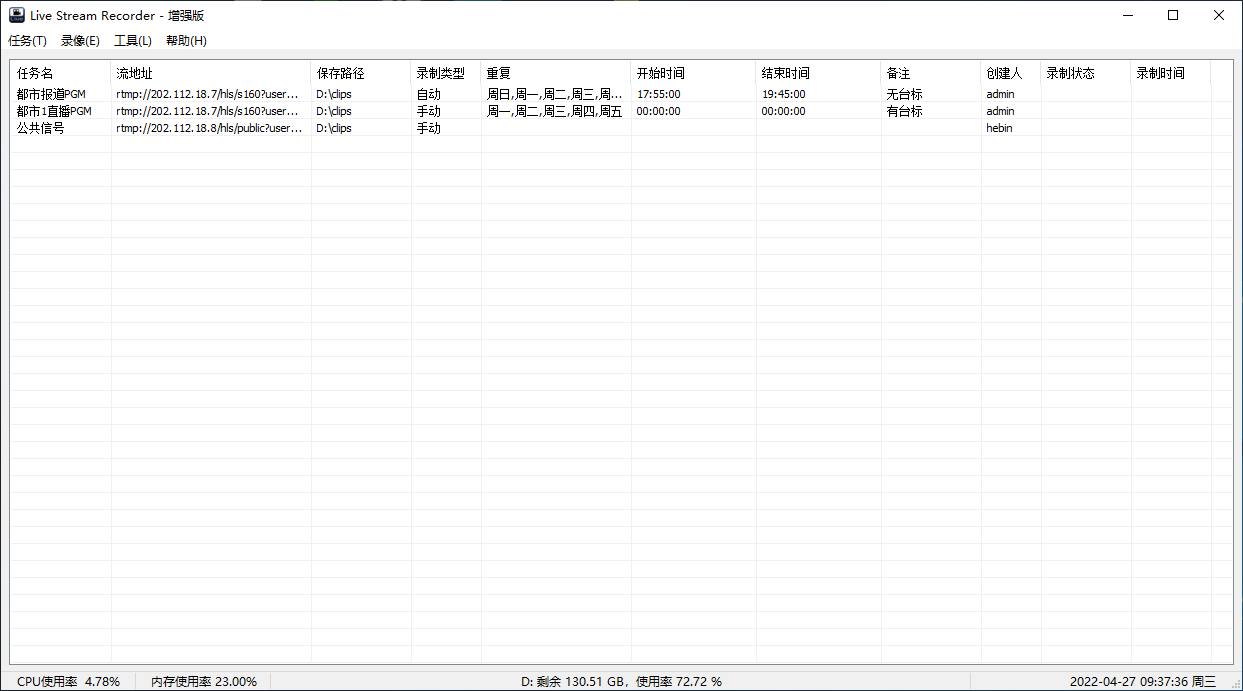Click 手动 type in 都市1直播PGM row

point(428,111)
